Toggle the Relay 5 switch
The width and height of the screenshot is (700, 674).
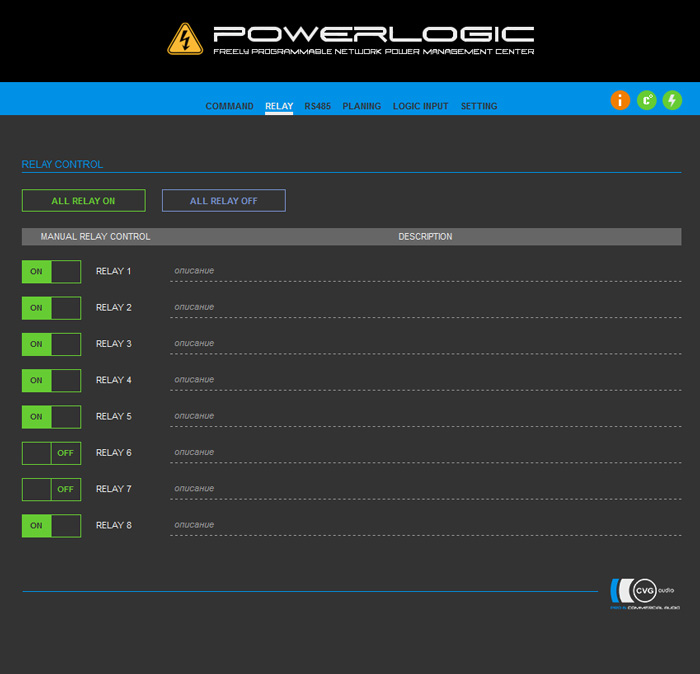(51, 417)
